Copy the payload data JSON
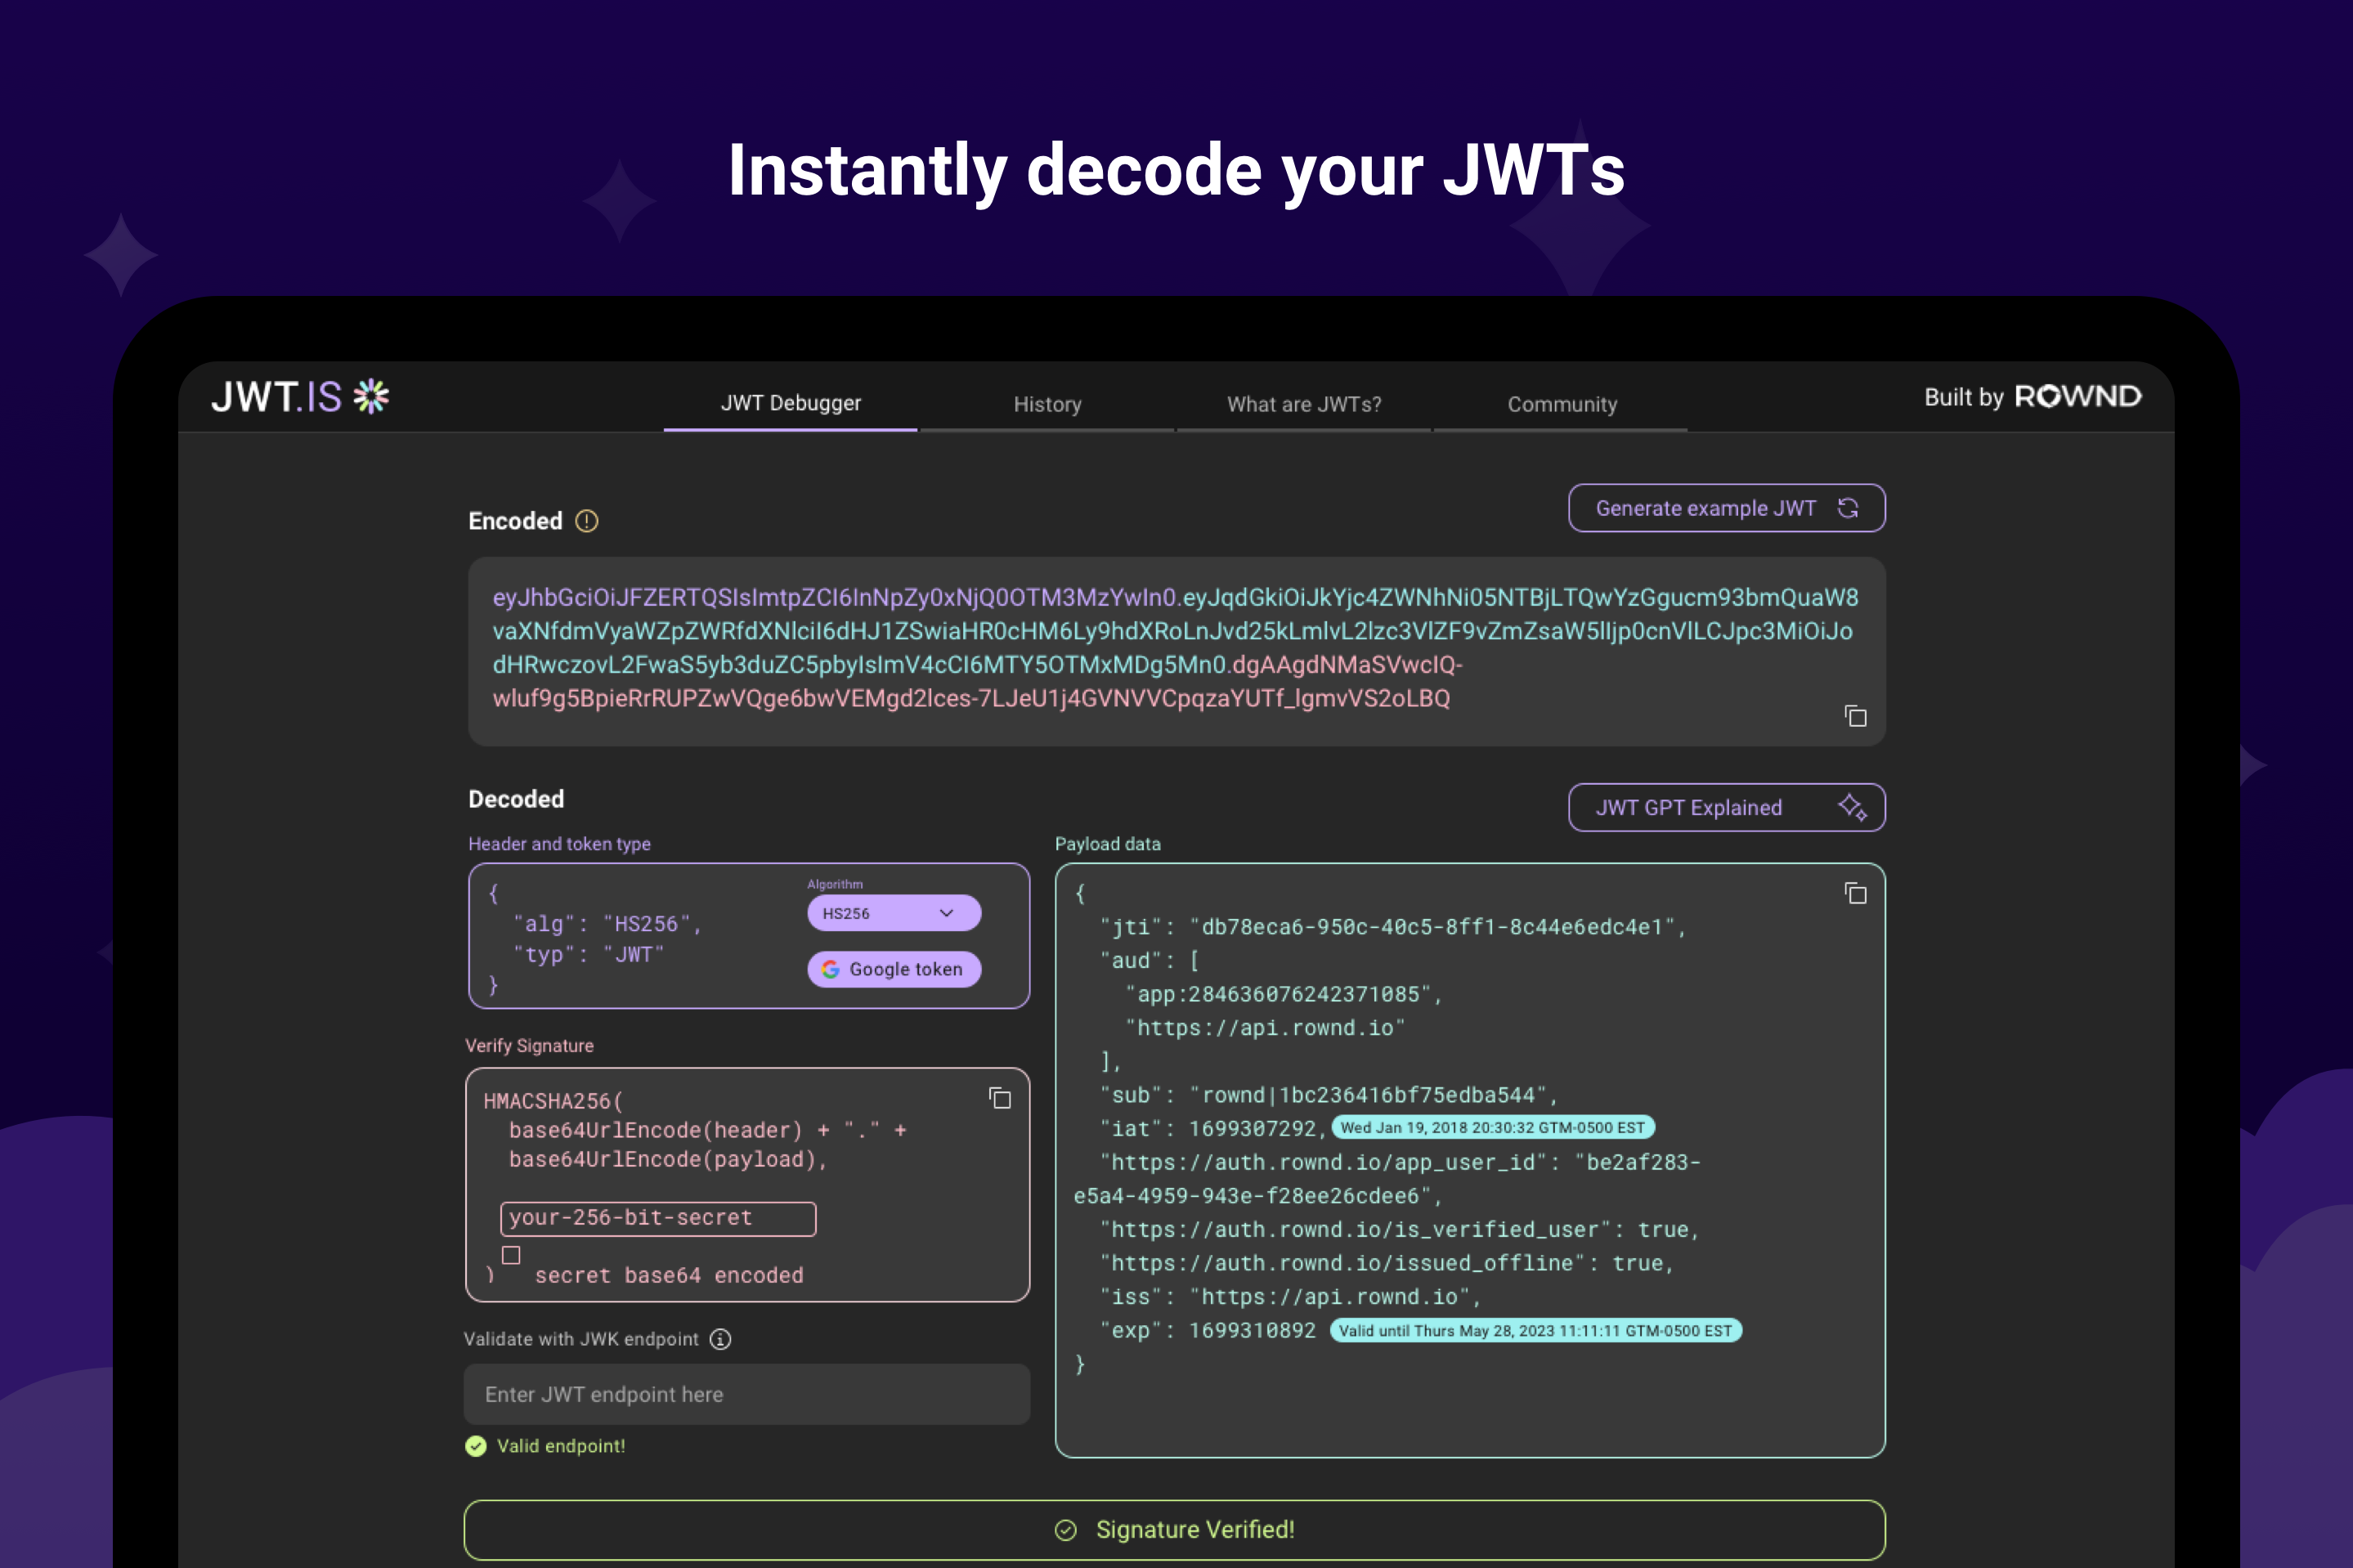This screenshot has width=2353, height=1568. pyautogui.click(x=1855, y=893)
